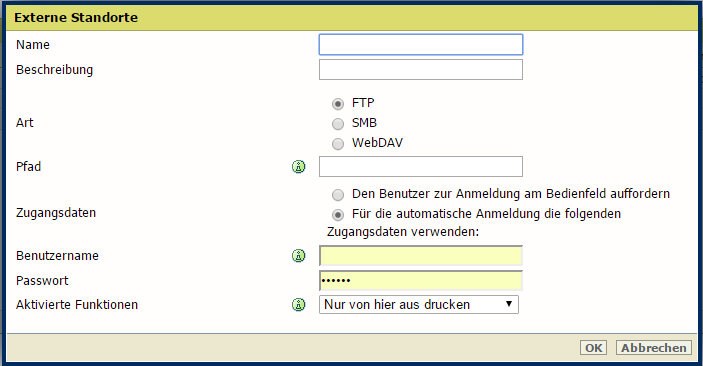Confirm the dialog with OK
703x366 pixels.
[594, 348]
